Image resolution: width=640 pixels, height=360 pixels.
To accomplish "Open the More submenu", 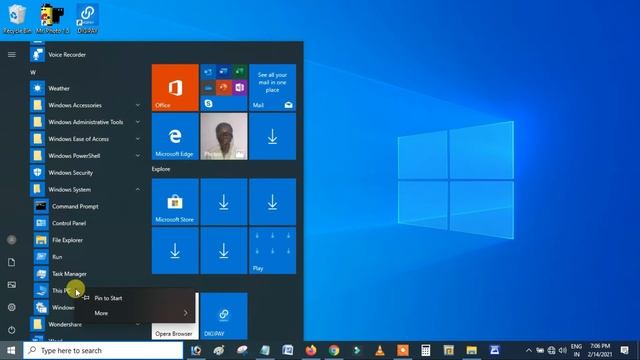I will tap(135, 313).
